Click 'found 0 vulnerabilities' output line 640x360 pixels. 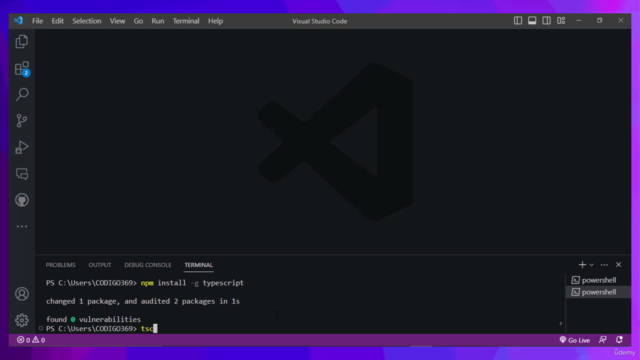click(x=93, y=319)
